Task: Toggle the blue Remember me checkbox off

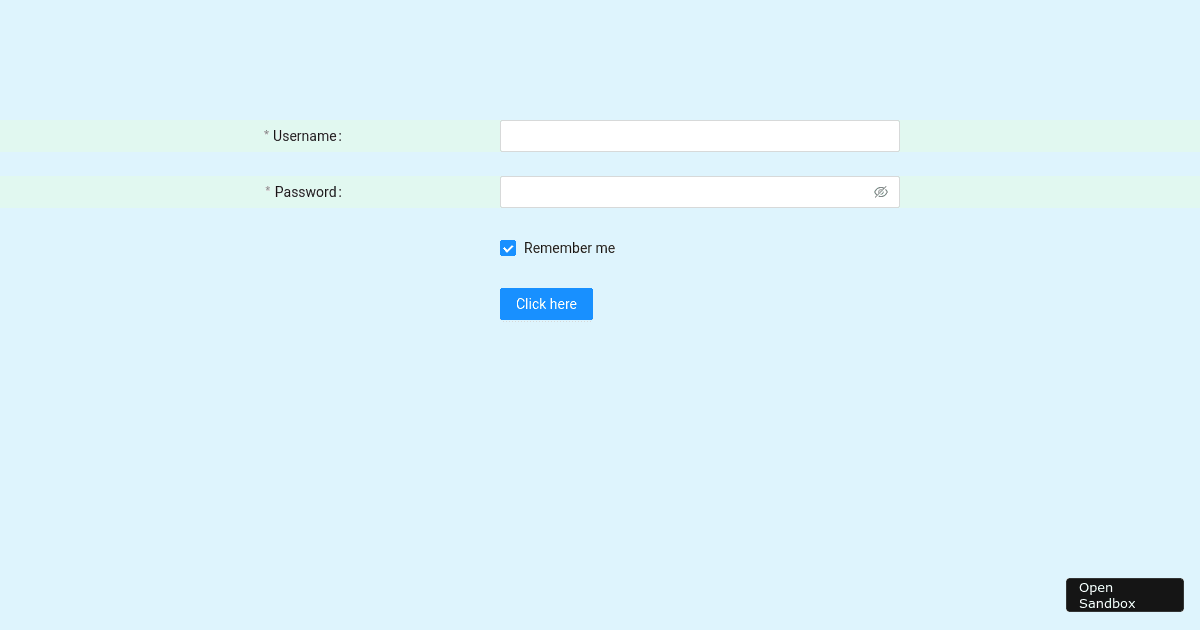Action: 508,248
